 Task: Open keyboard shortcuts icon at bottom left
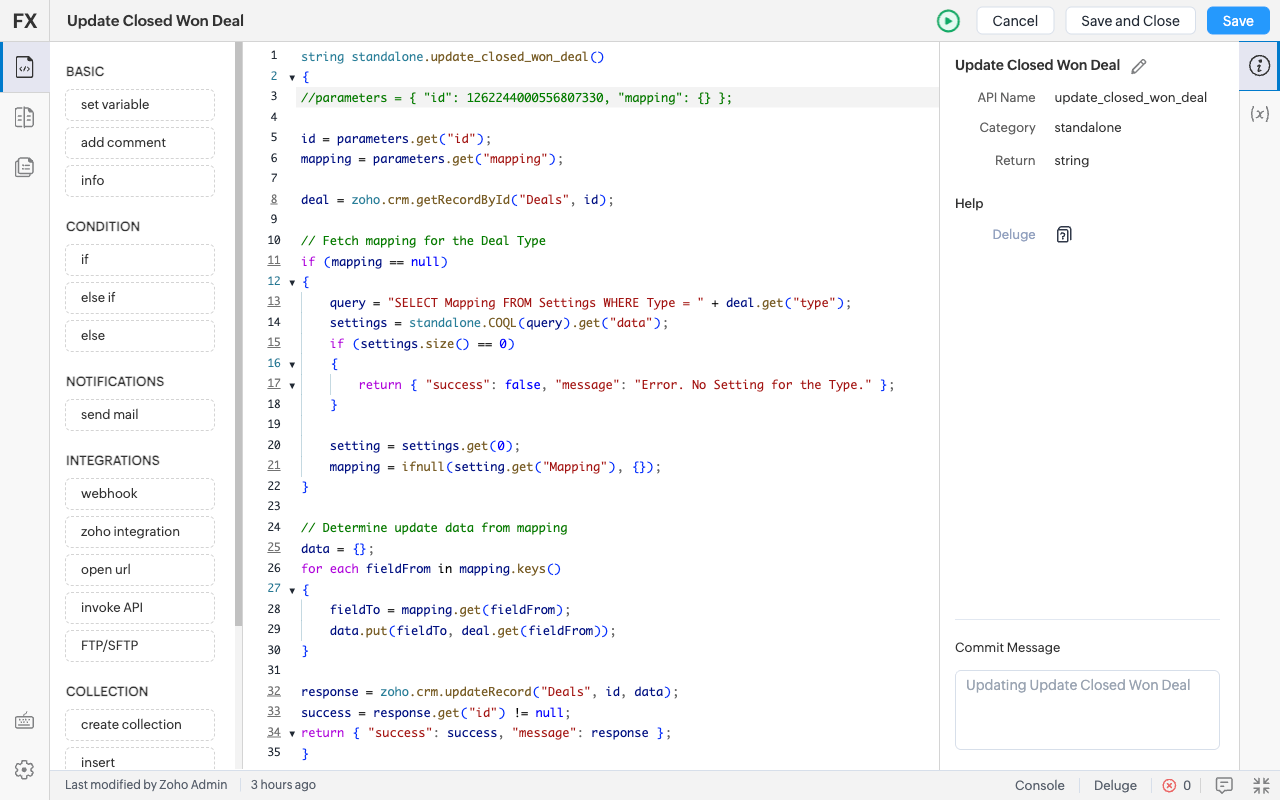[25, 722]
